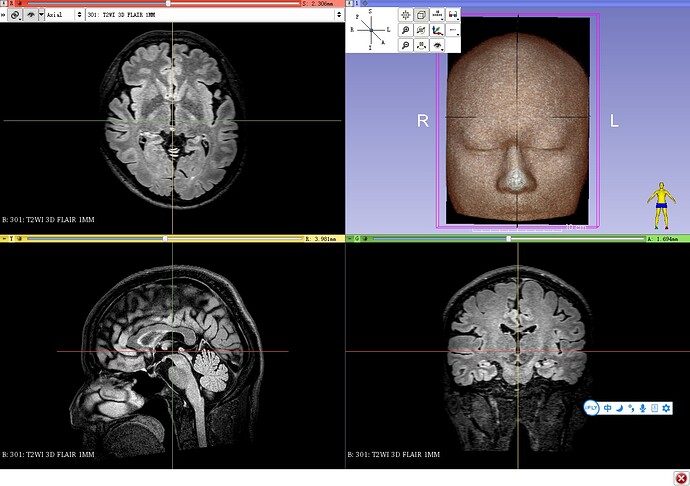Zoom in the 3D view
Screen dimensions: 690x486
[406, 30]
